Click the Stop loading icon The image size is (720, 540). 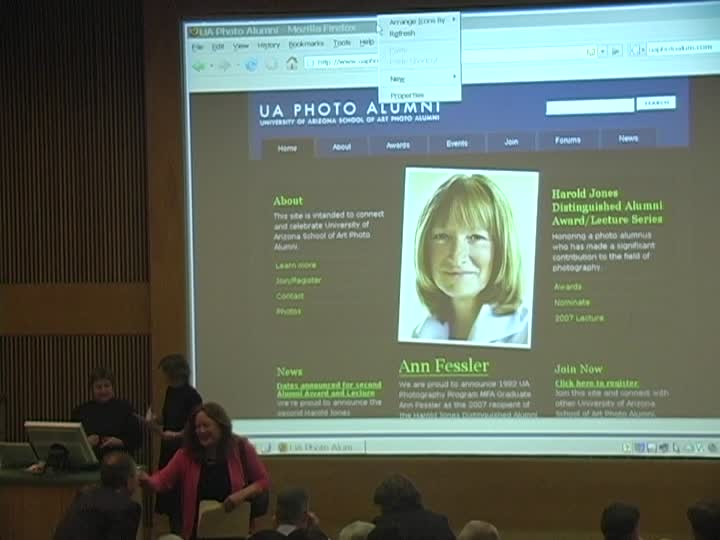click(272, 64)
